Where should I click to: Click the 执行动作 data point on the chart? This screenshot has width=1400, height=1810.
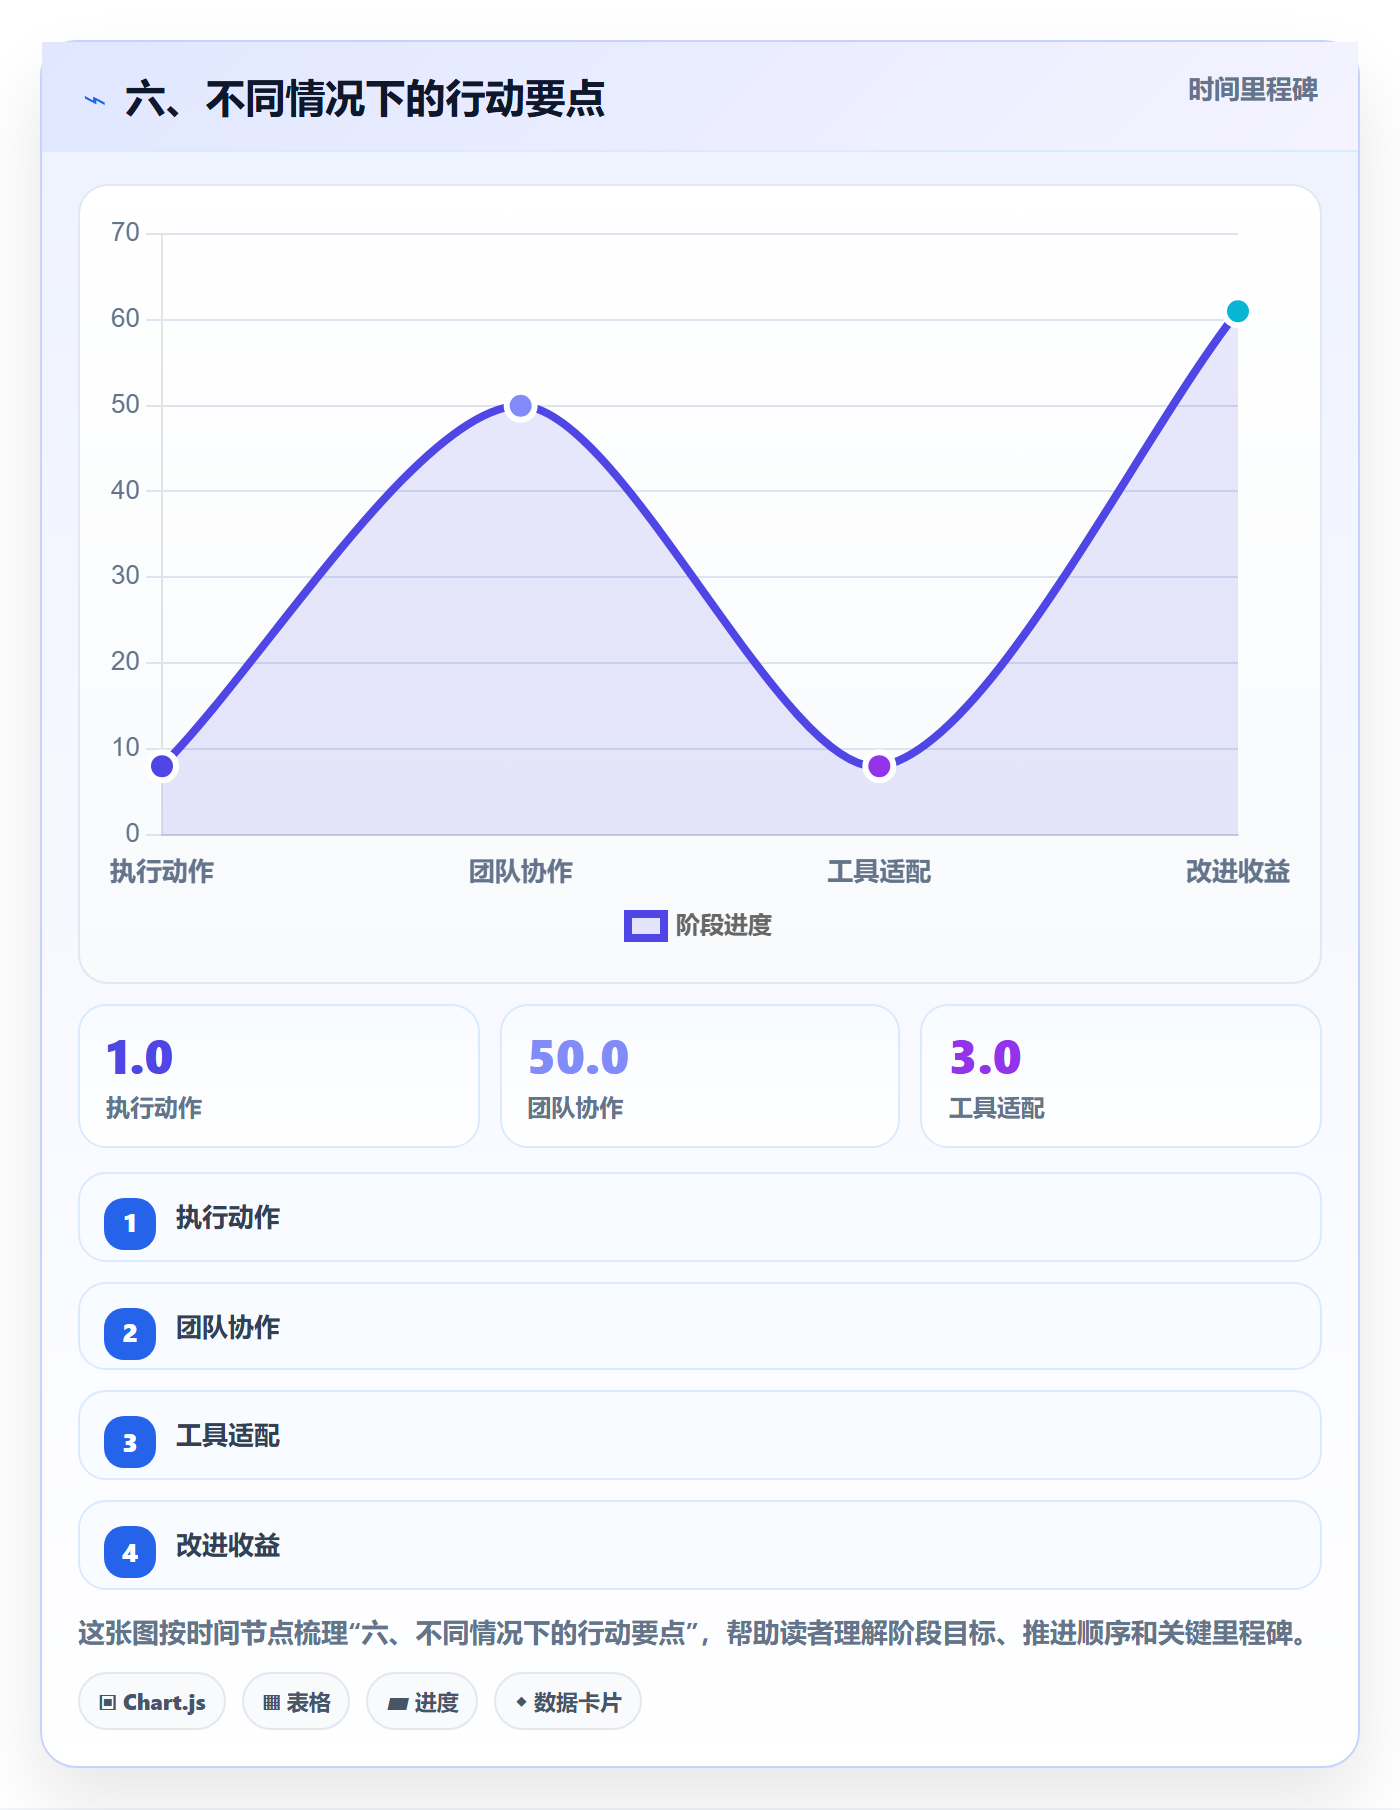162,767
